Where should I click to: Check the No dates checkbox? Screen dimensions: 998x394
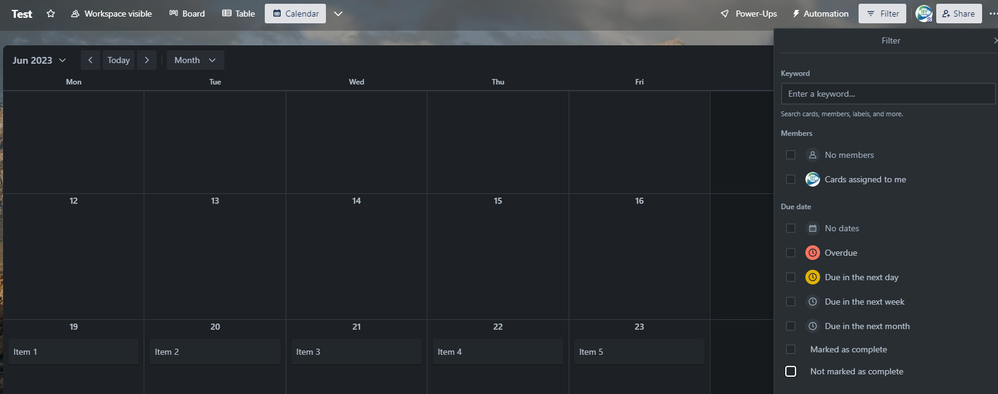click(x=791, y=228)
